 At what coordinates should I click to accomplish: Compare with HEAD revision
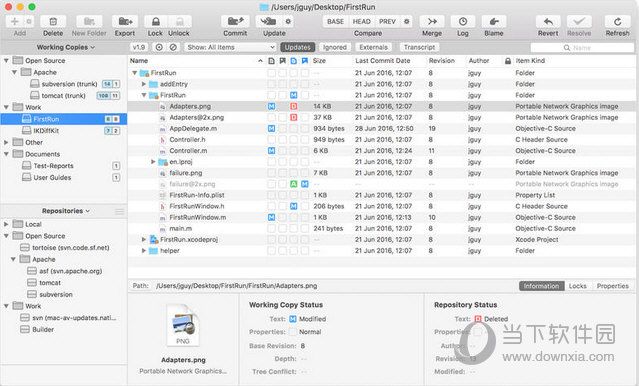[361, 22]
